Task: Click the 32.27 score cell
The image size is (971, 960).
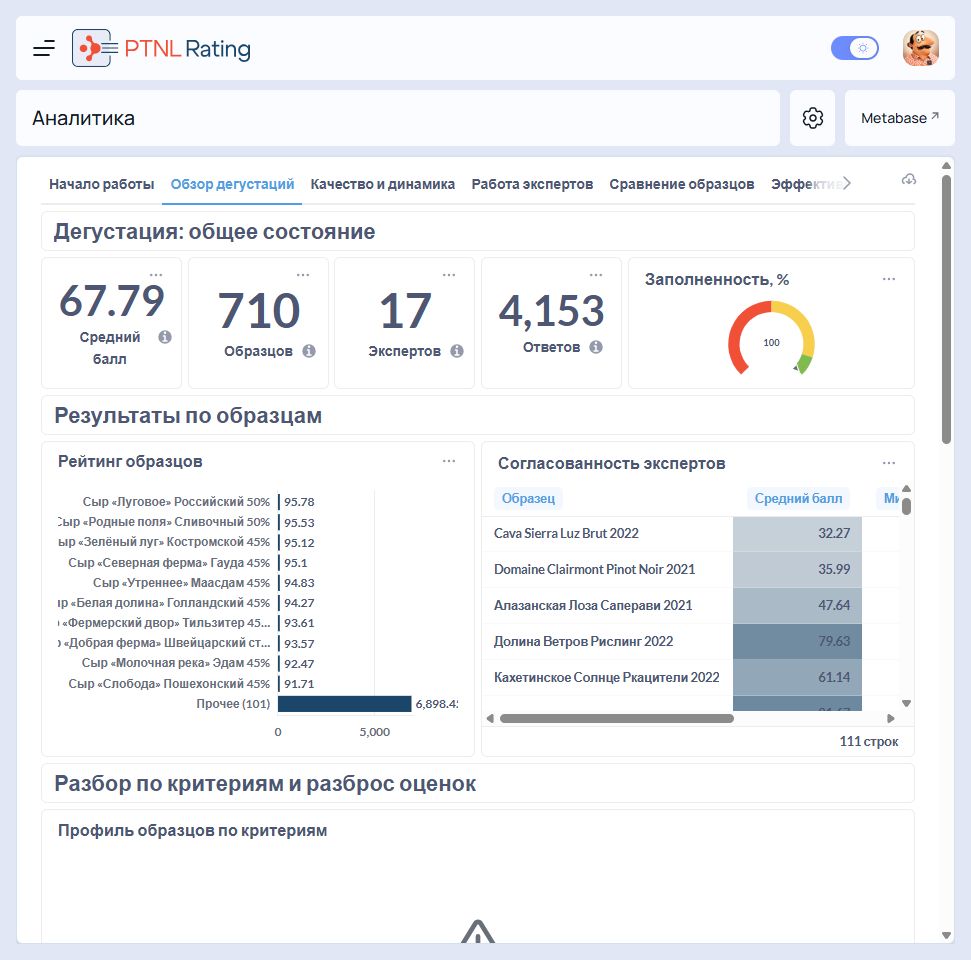Action: (x=798, y=533)
